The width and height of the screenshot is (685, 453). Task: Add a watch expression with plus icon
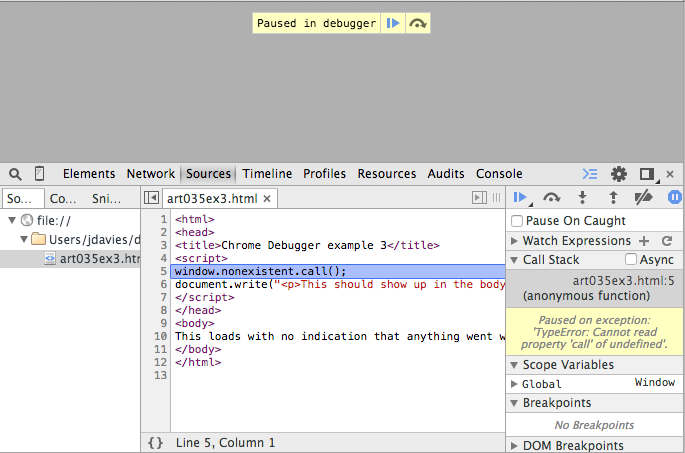click(644, 241)
